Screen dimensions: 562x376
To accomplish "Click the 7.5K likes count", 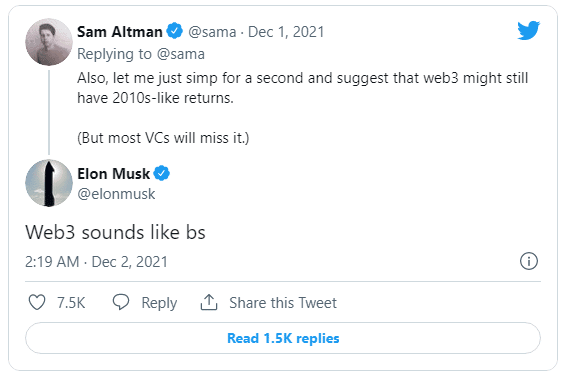I will (71, 303).
